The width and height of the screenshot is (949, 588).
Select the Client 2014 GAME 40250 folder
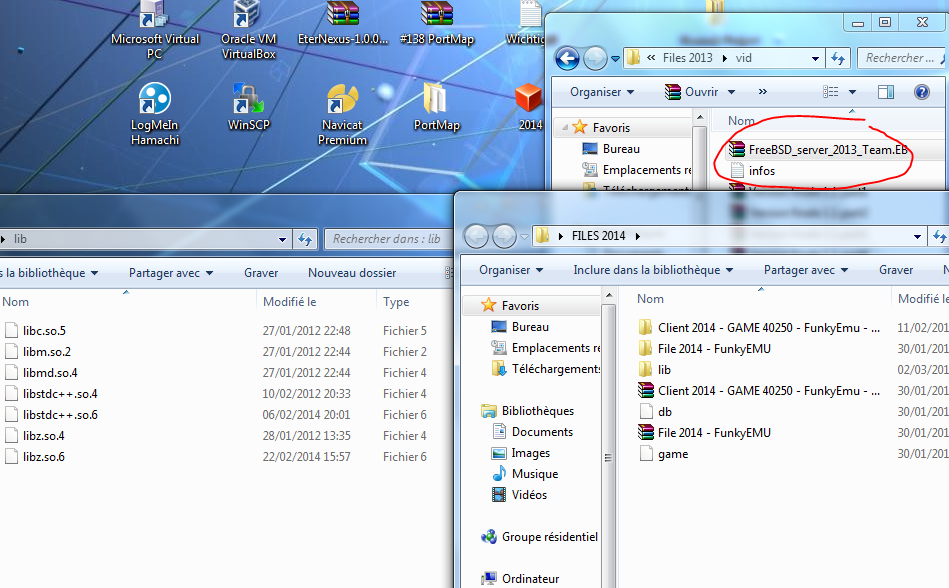[x=760, y=328]
